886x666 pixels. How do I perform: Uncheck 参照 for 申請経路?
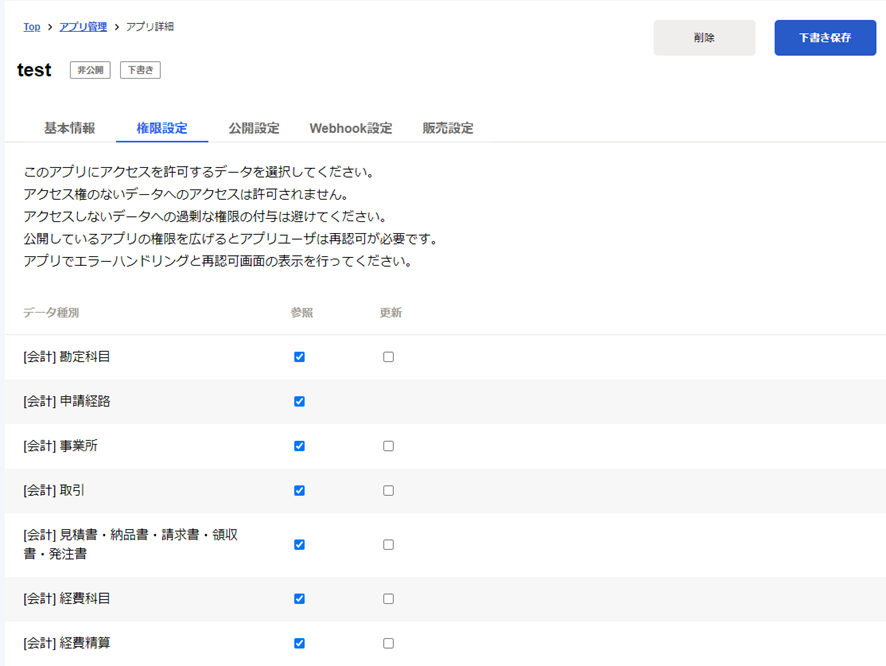coord(299,402)
